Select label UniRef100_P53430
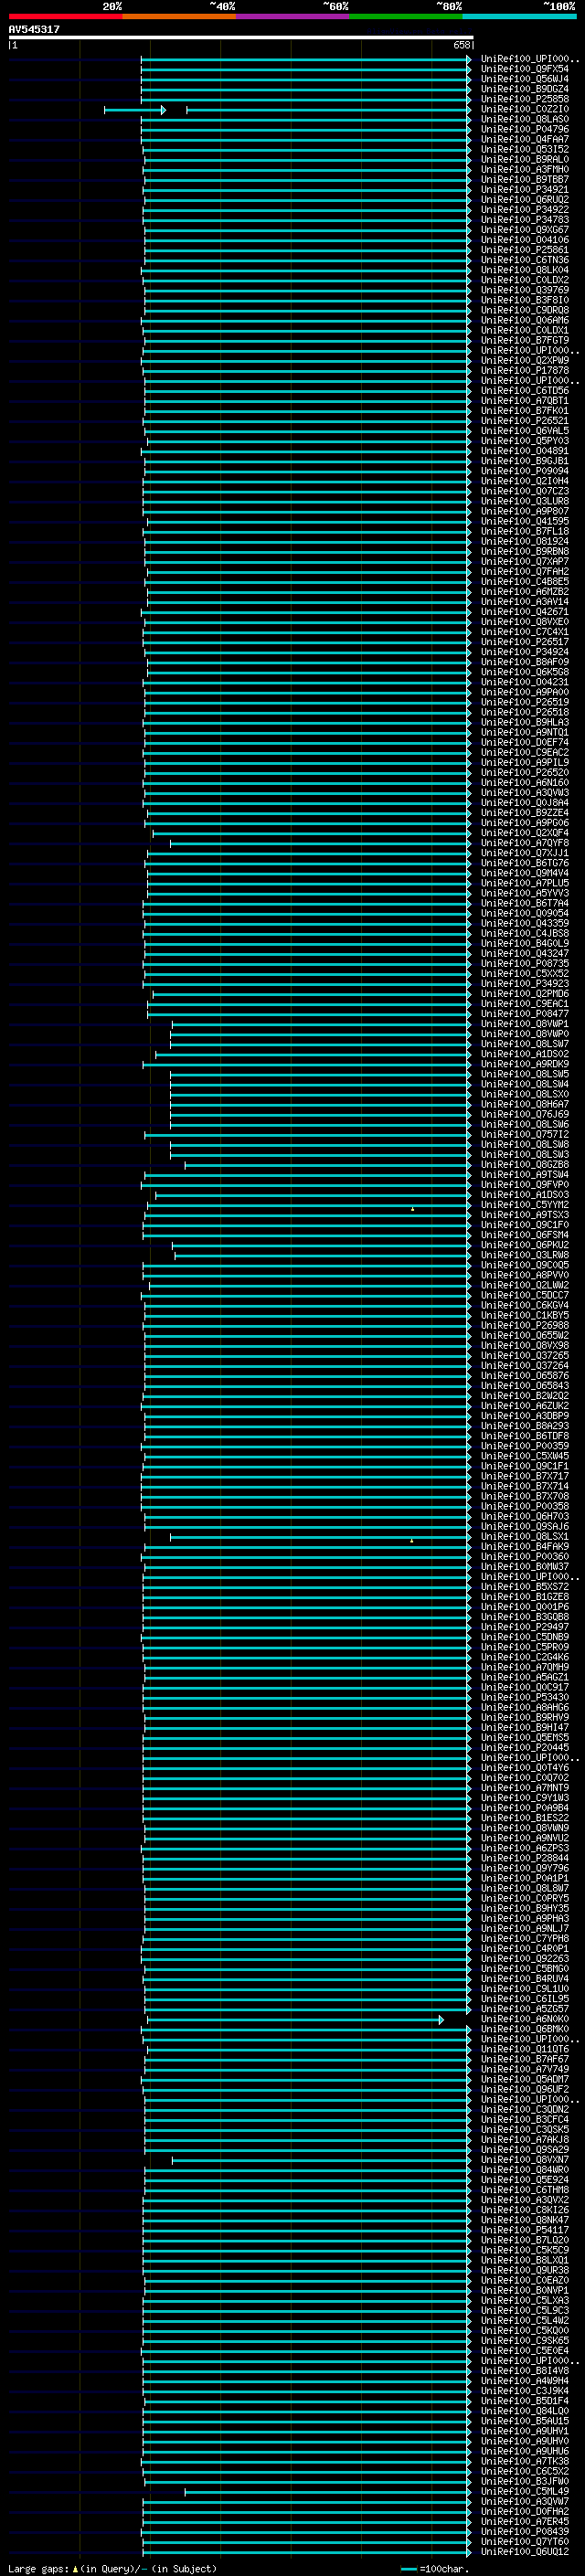Image resolution: width=585 pixels, height=2576 pixels. (524, 1697)
